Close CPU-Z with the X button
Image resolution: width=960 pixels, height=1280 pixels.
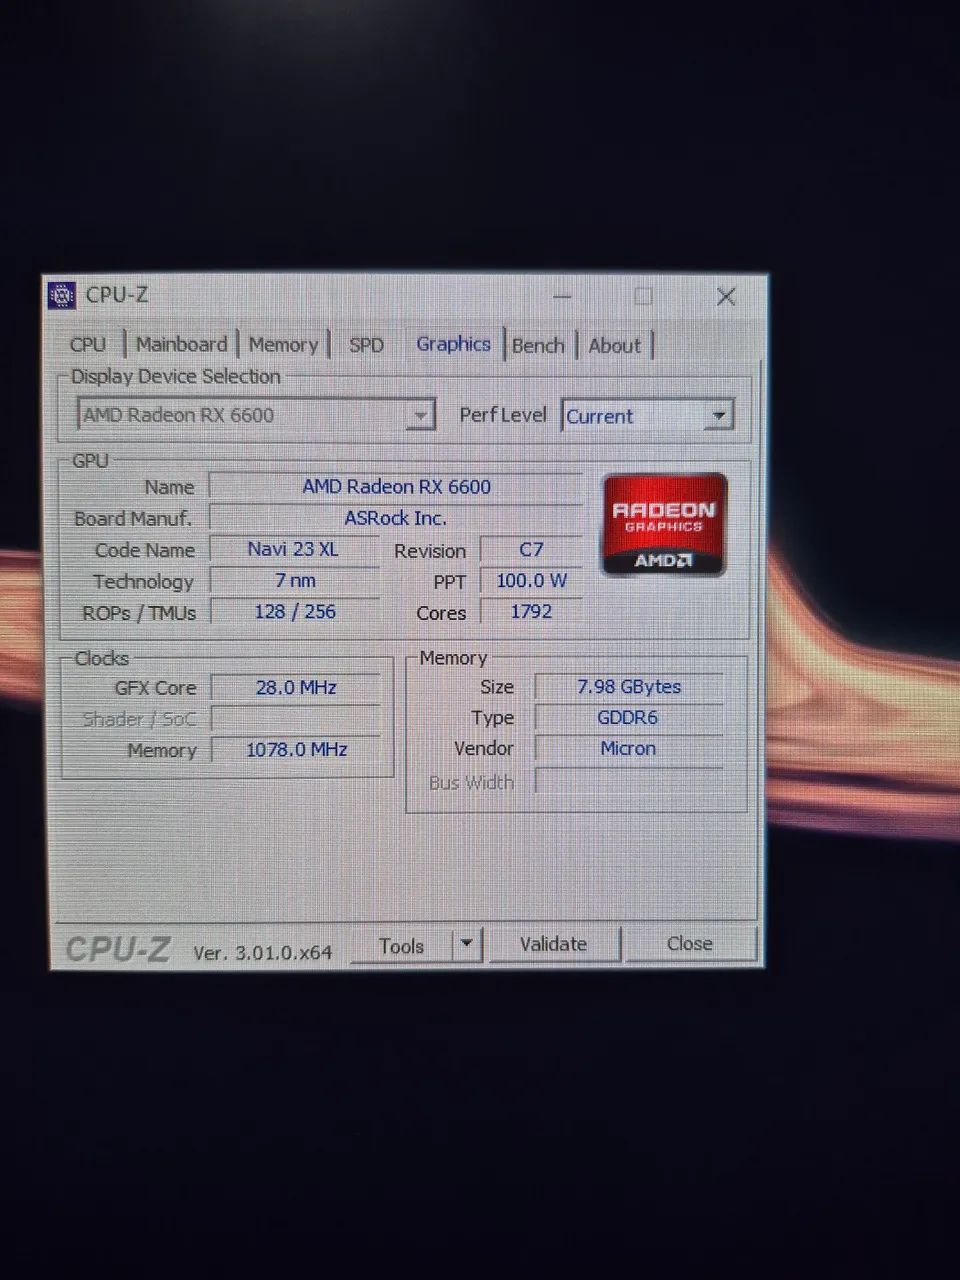coord(727,296)
